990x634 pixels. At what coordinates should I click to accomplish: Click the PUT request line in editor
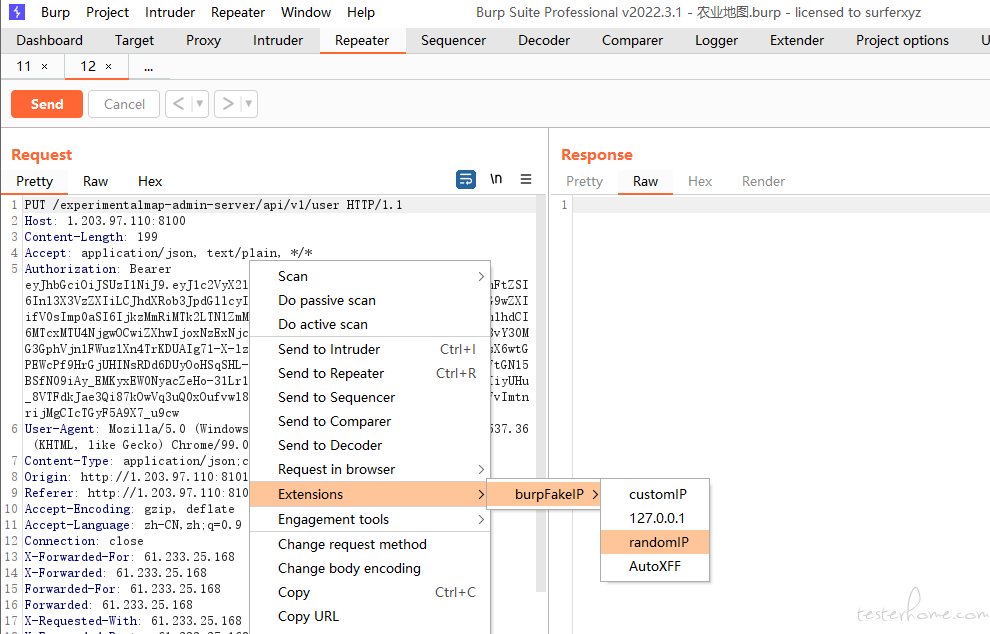pos(213,205)
